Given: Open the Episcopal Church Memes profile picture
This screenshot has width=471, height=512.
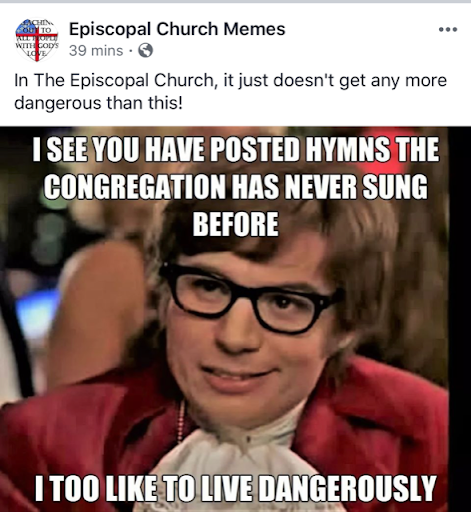Looking at the screenshot, I should 37,40.
